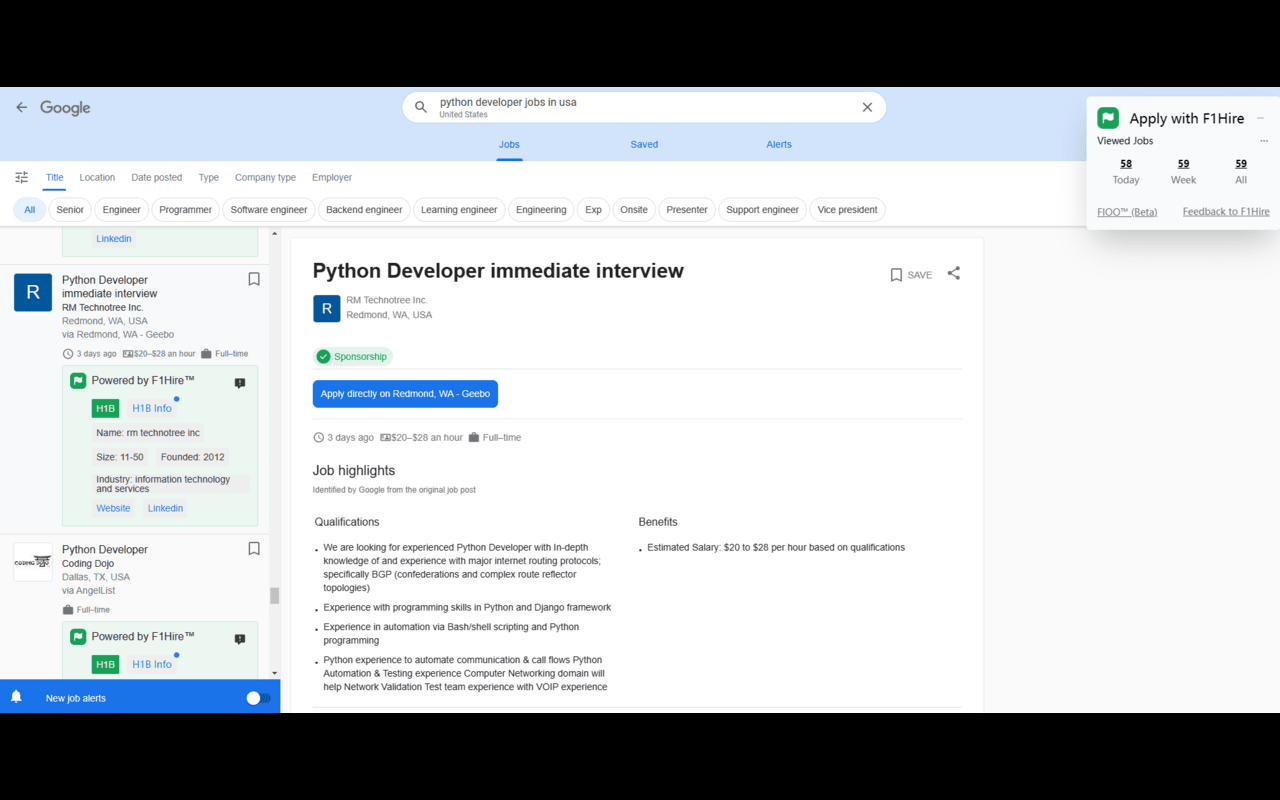Screen dimensions: 1280x800
Task: Open FIOO (Beta) link
Action: pyautogui.click(x=1127, y=211)
